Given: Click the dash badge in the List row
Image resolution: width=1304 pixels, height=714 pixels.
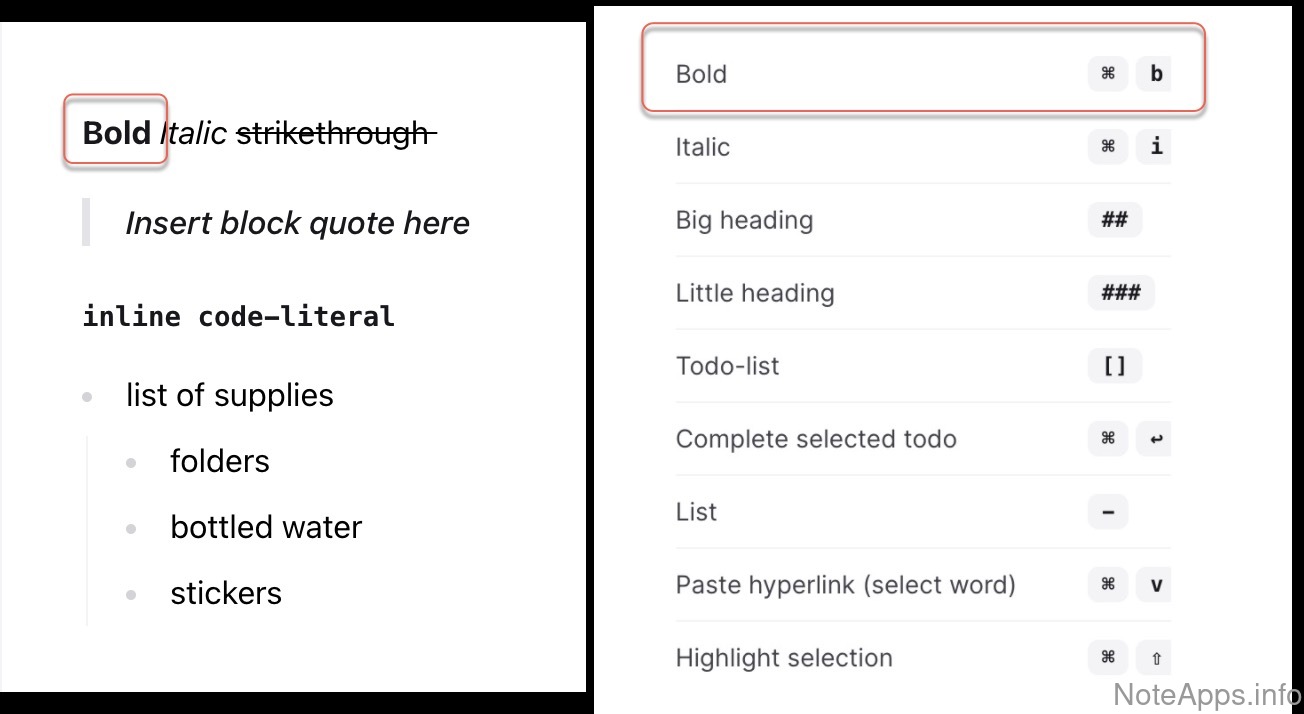Looking at the screenshot, I should [x=1107, y=512].
